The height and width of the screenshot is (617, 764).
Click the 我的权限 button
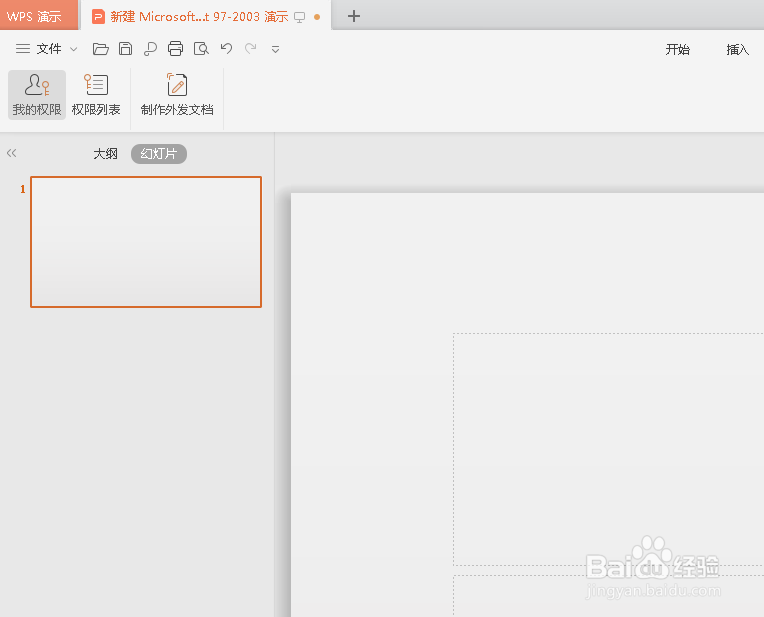pos(37,95)
